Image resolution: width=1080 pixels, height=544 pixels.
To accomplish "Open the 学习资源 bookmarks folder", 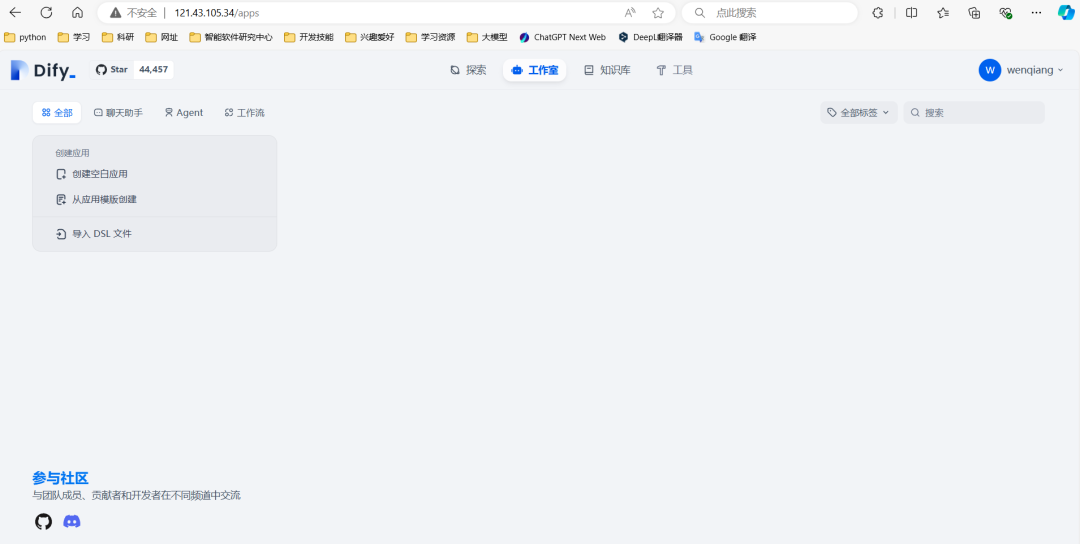I will pyautogui.click(x=430, y=37).
